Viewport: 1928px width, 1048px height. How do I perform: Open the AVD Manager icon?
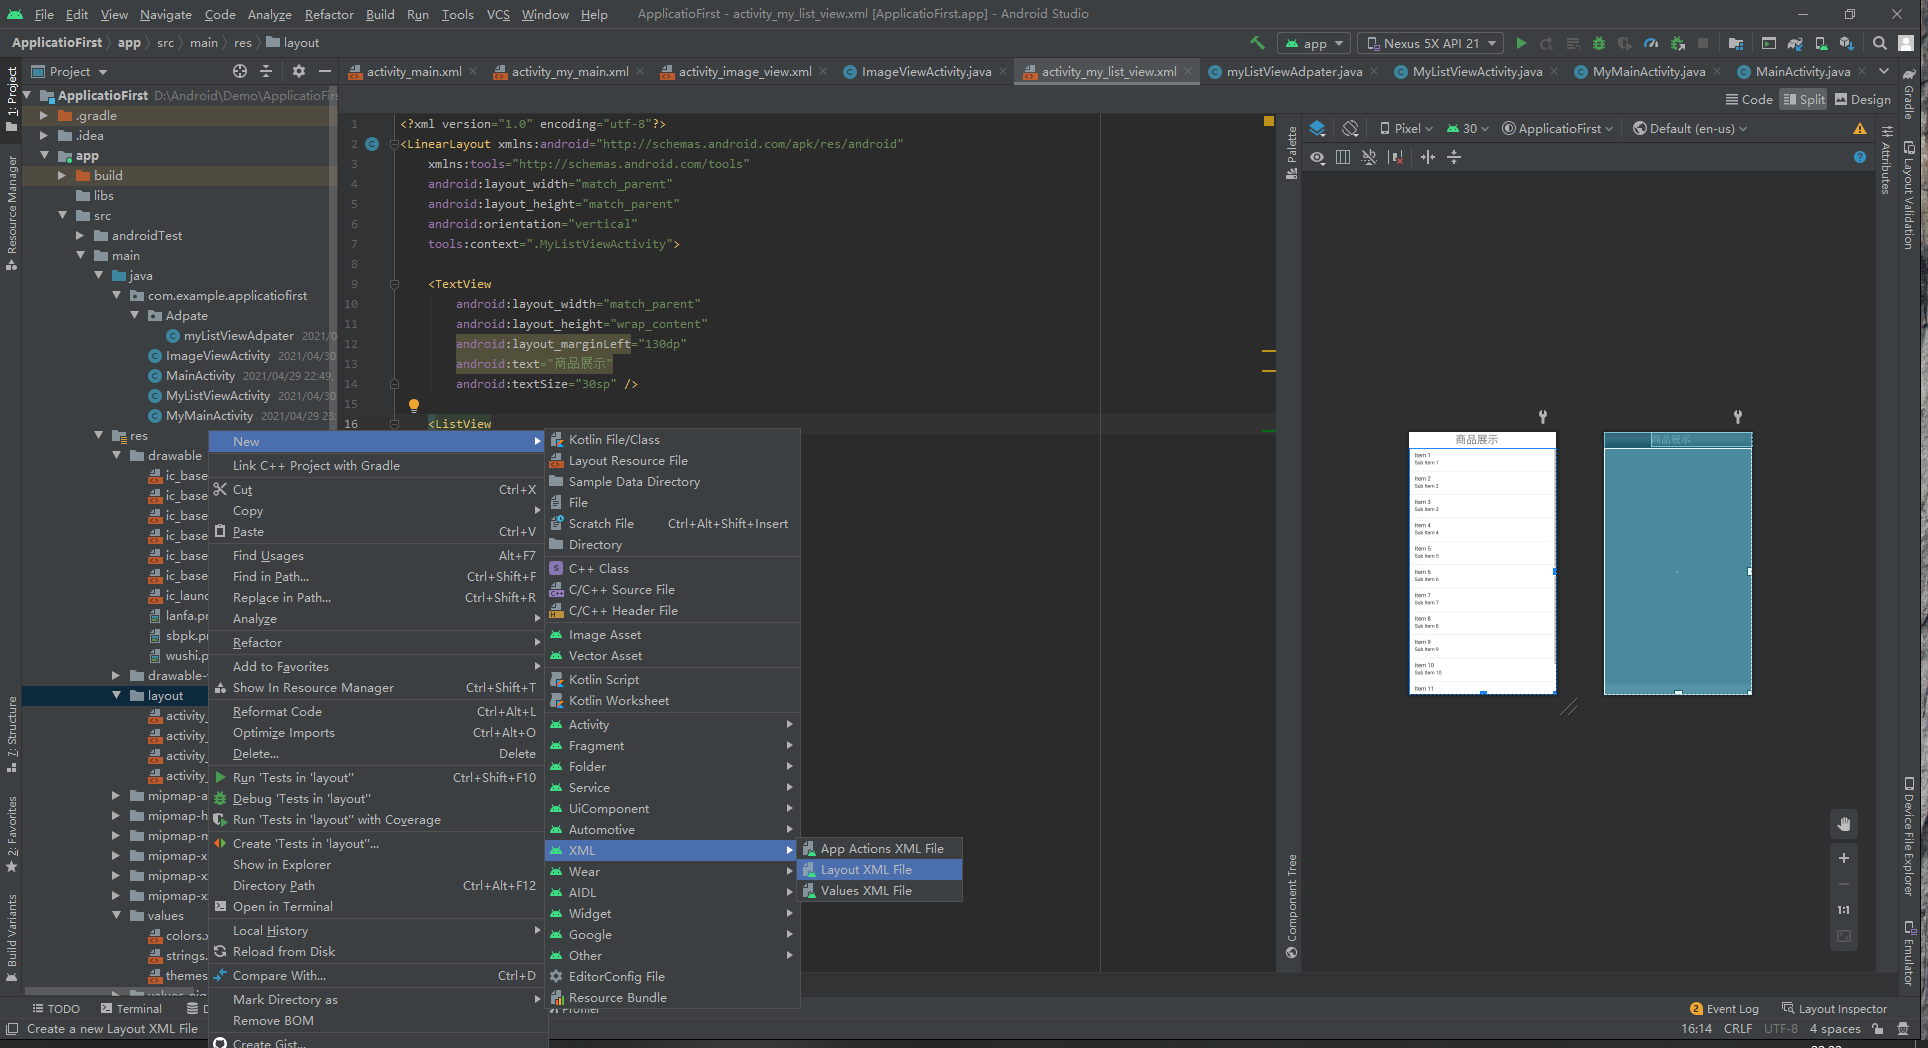coord(1821,43)
